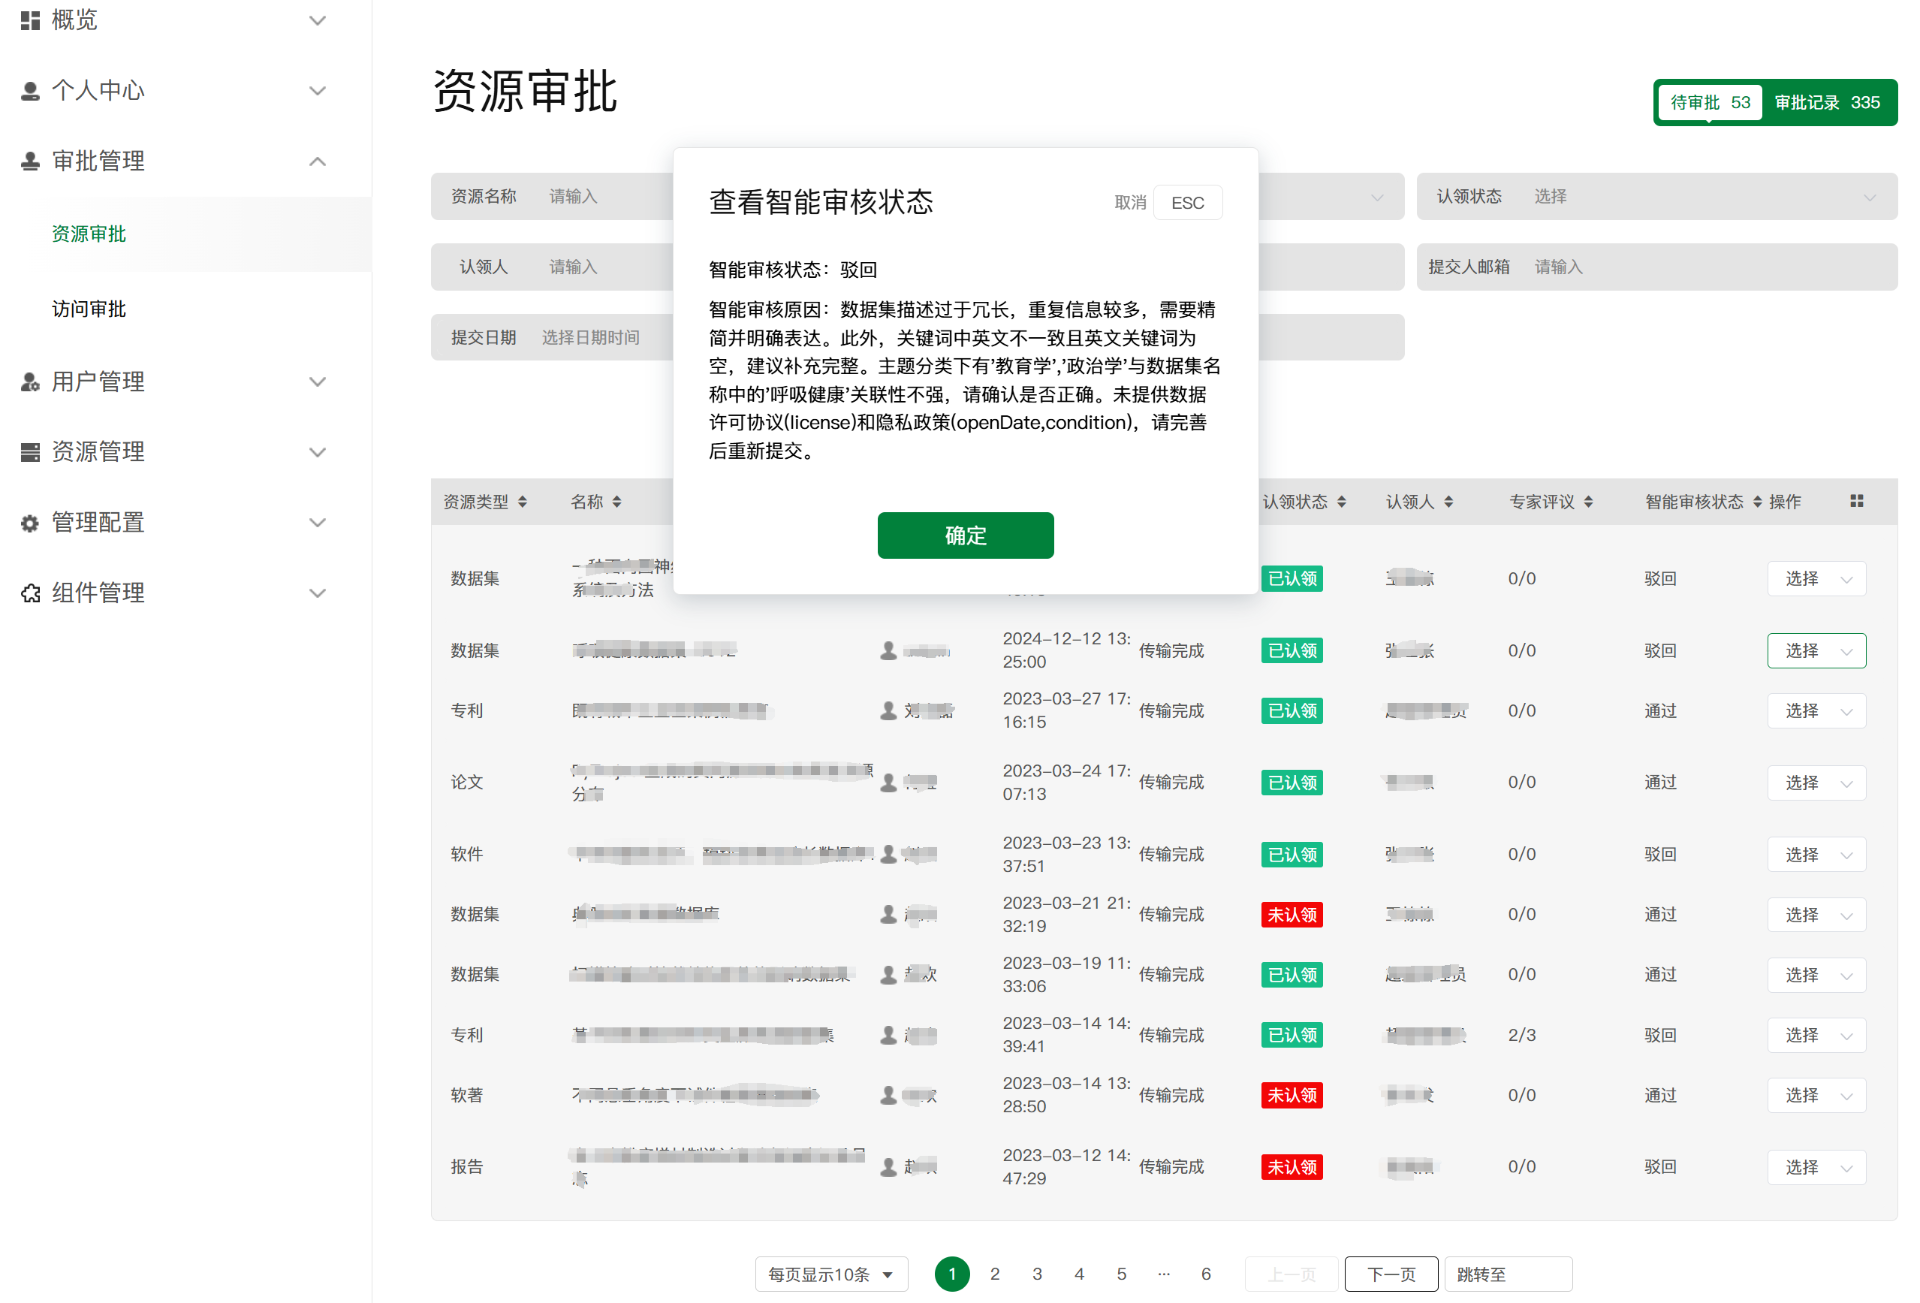1920x1303 pixels.
Task: Open 每页显示10条 page size dropdown
Action: point(830,1274)
